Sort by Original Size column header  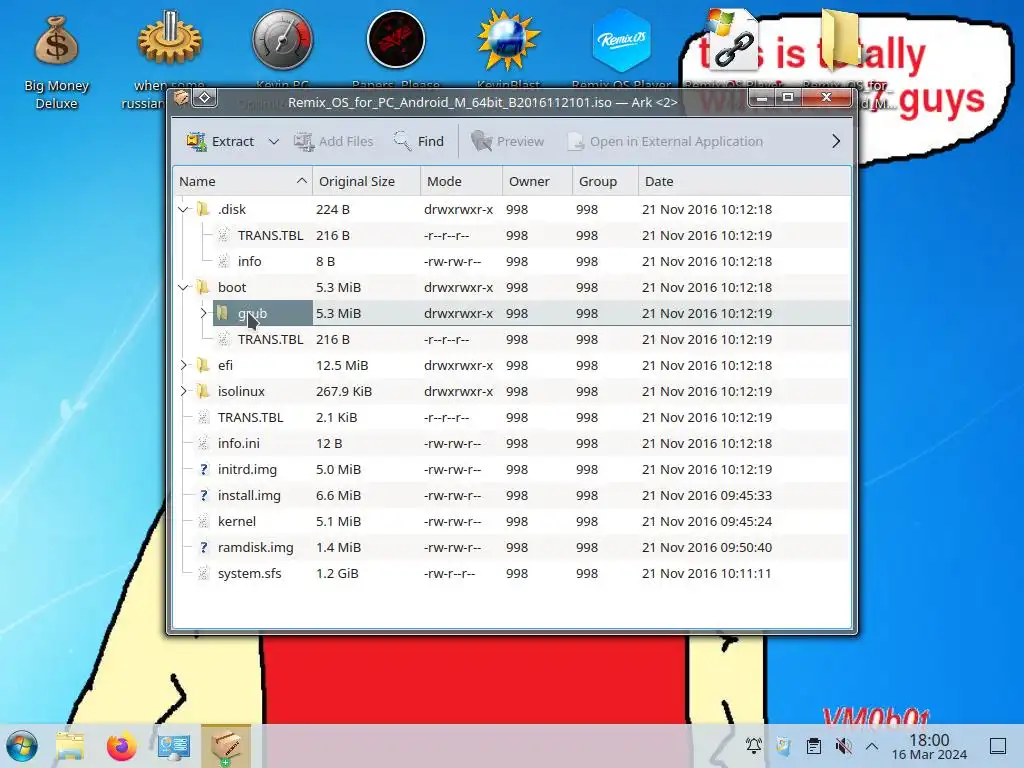tap(366, 181)
